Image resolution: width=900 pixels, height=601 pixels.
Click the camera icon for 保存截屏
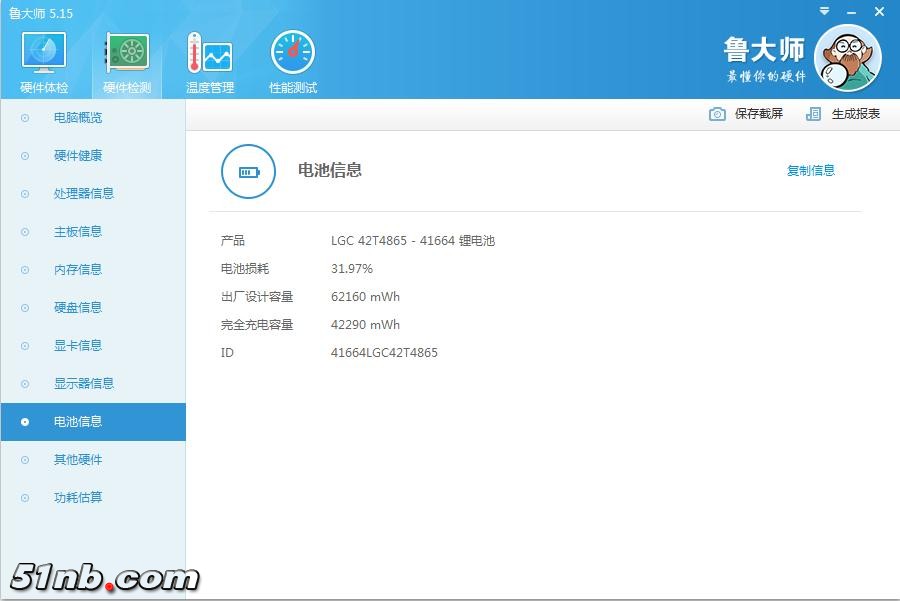(717, 114)
